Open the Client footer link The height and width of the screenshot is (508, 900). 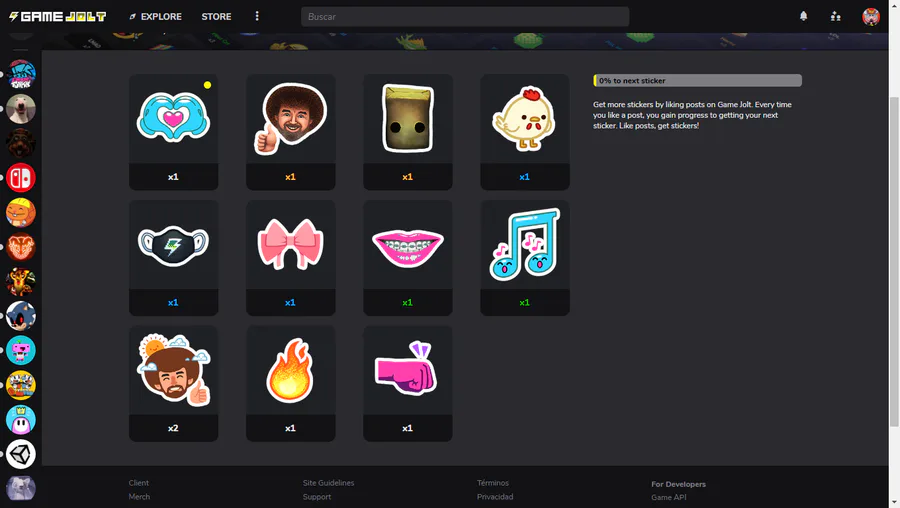(x=139, y=483)
